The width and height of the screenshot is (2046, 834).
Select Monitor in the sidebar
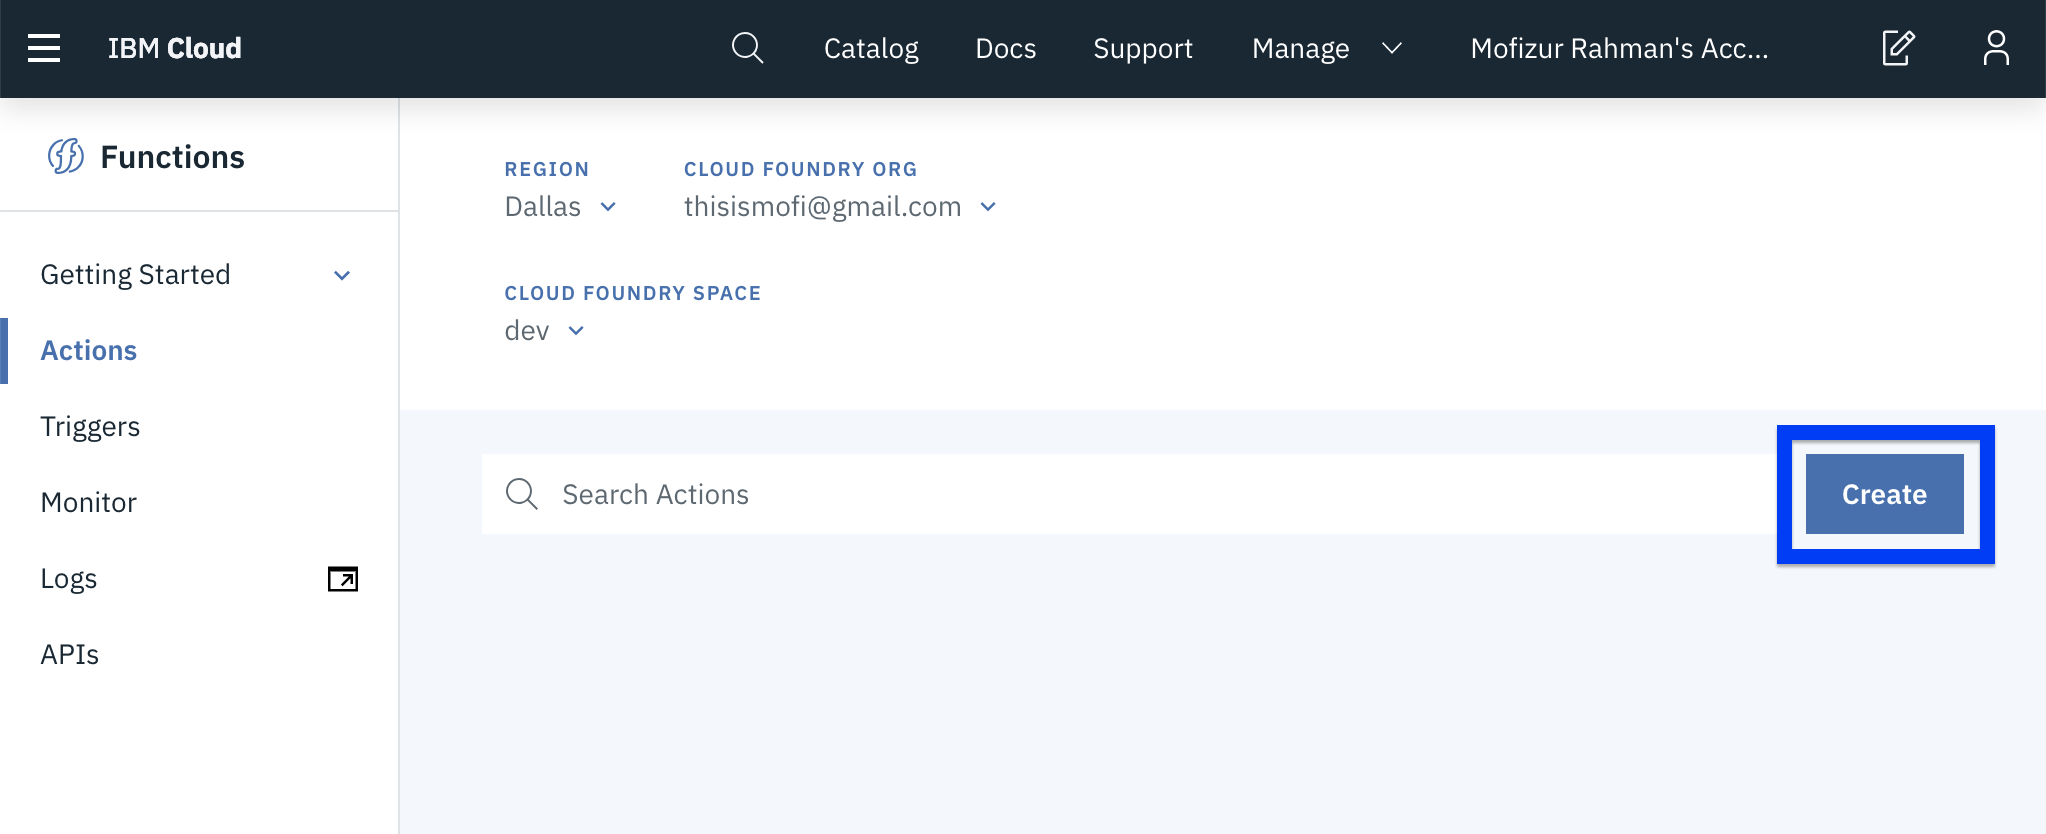(89, 503)
